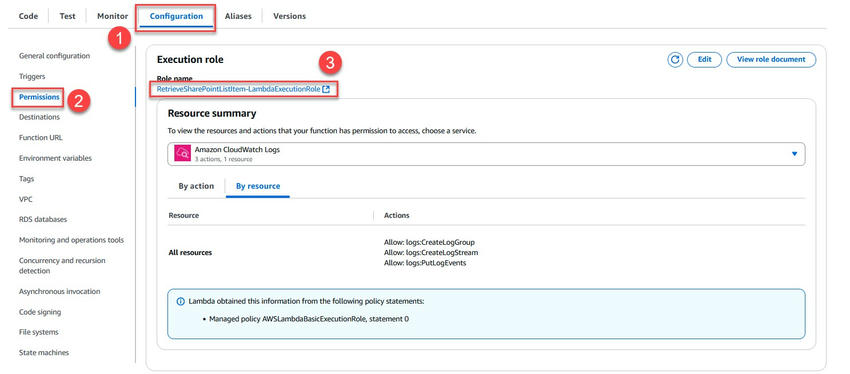
Task: Open Concurrency and recursion detection
Action: [x=62, y=266]
